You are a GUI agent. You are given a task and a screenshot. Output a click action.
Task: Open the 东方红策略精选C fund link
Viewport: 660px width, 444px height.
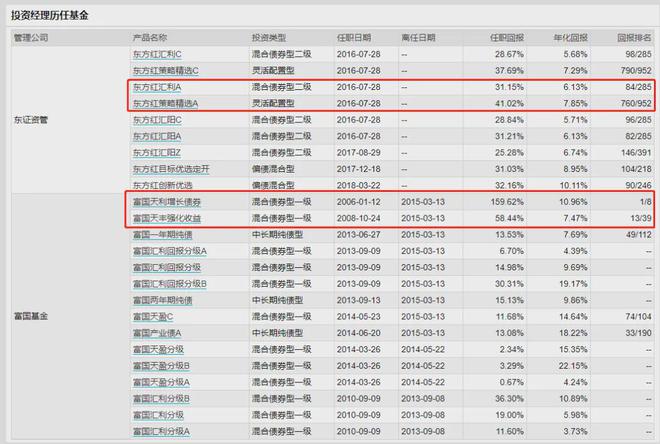pyautogui.click(x=165, y=71)
